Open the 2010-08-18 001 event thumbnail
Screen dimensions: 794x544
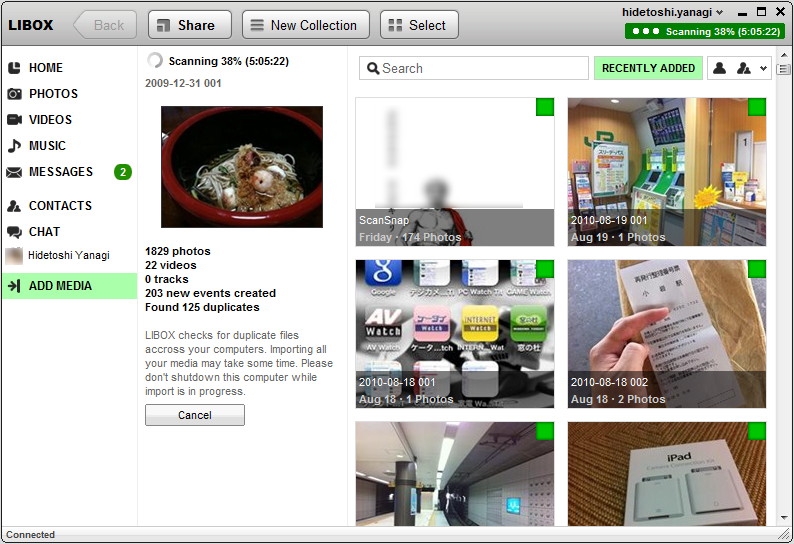(x=455, y=334)
